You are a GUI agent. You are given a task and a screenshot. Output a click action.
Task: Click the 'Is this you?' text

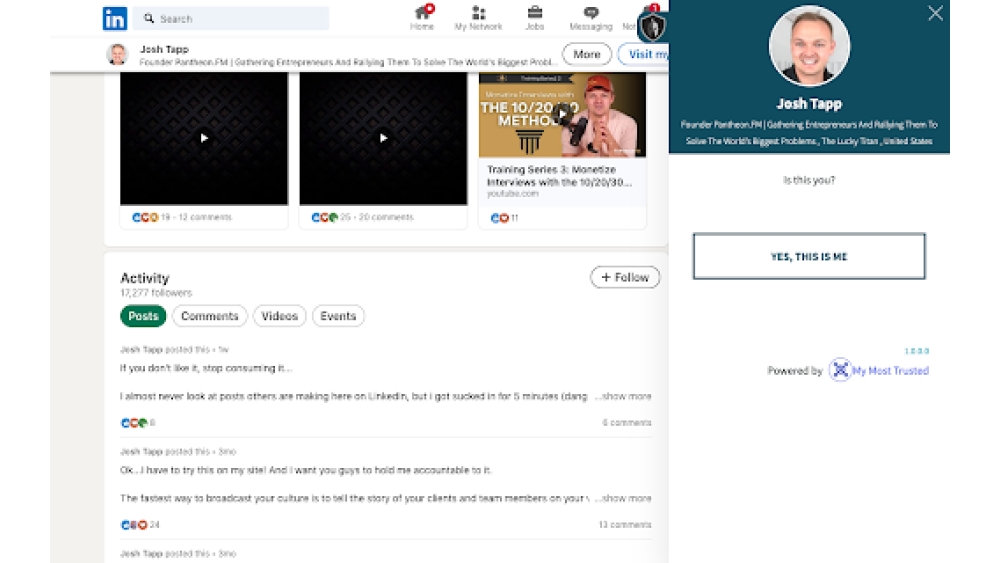tap(809, 180)
